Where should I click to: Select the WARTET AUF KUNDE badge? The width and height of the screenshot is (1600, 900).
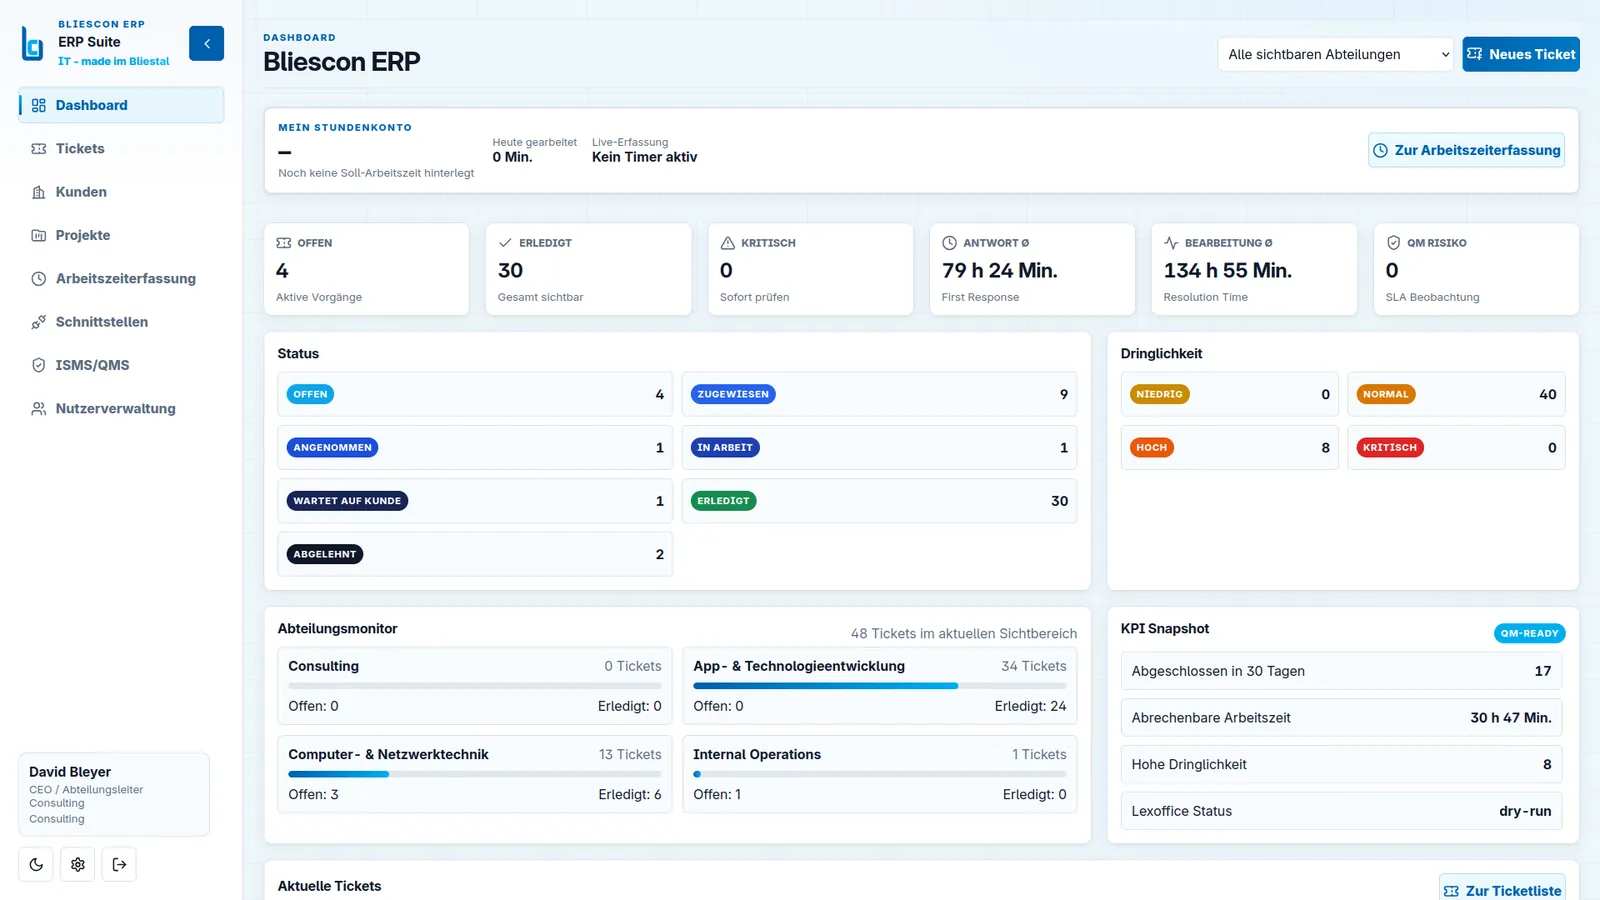click(347, 501)
